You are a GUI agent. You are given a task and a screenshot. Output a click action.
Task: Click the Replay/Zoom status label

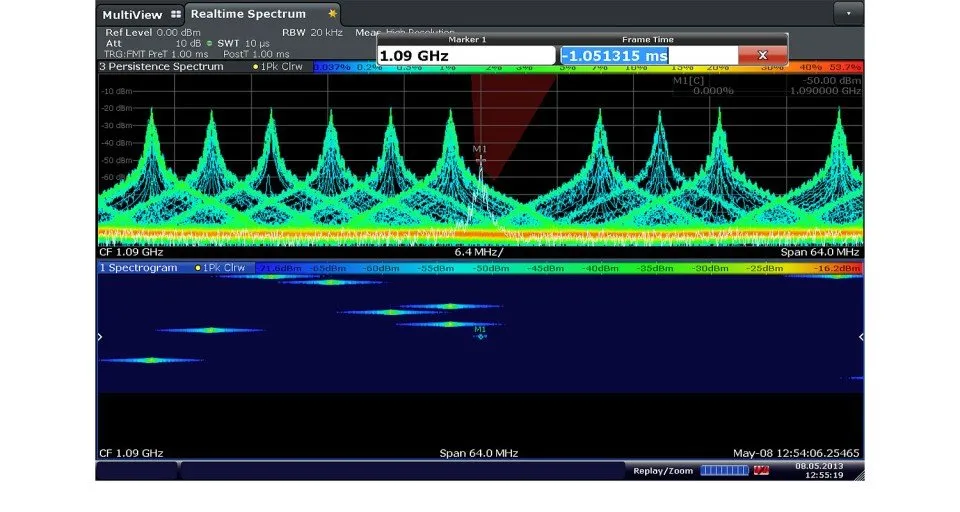663,471
